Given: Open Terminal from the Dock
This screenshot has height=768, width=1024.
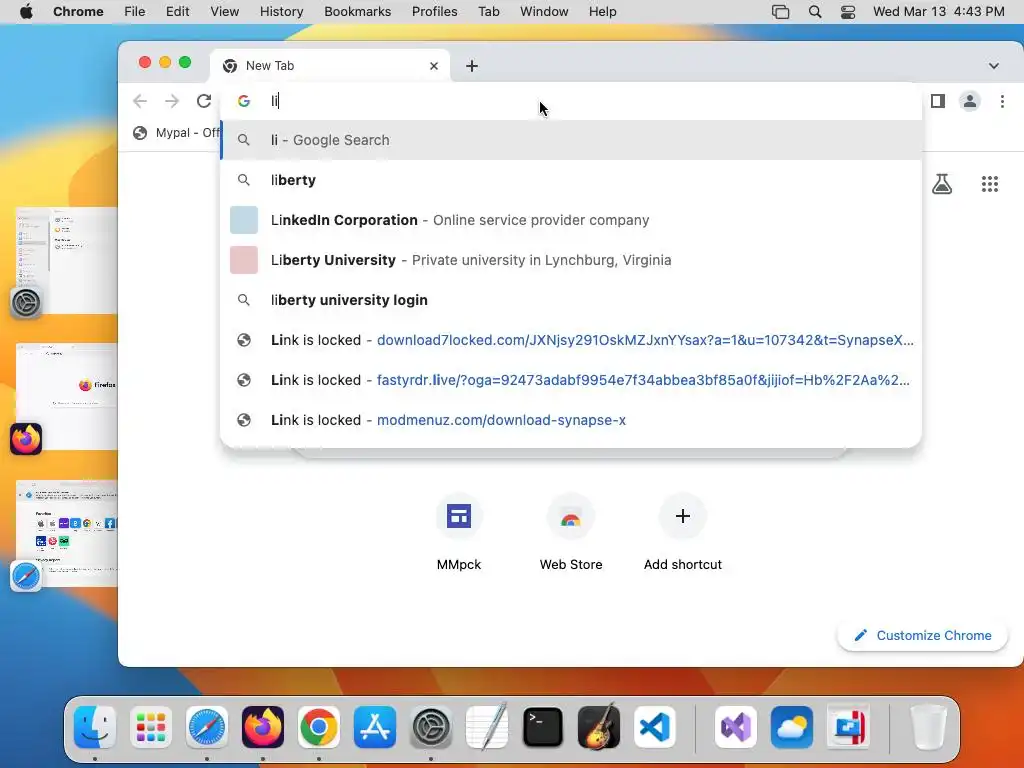Looking at the screenshot, I should pos(543,727).
